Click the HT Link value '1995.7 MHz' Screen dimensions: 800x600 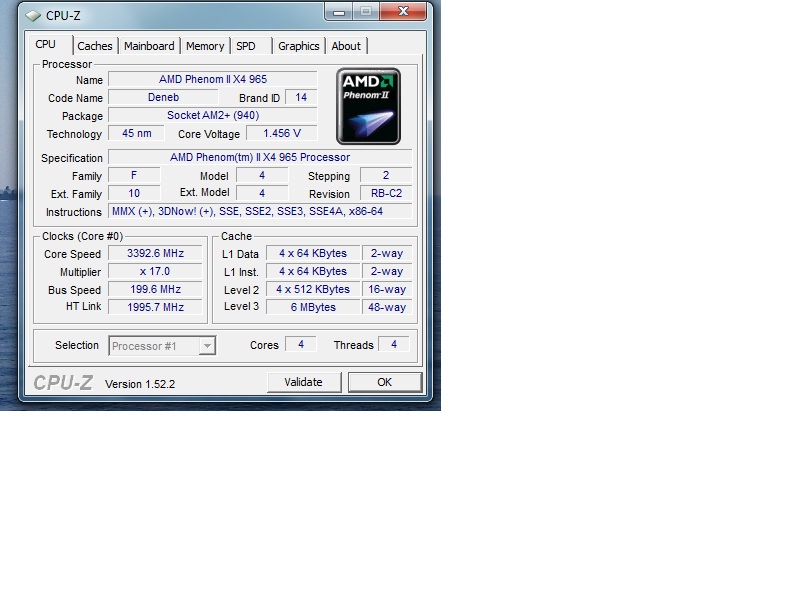tap(156, 307)
